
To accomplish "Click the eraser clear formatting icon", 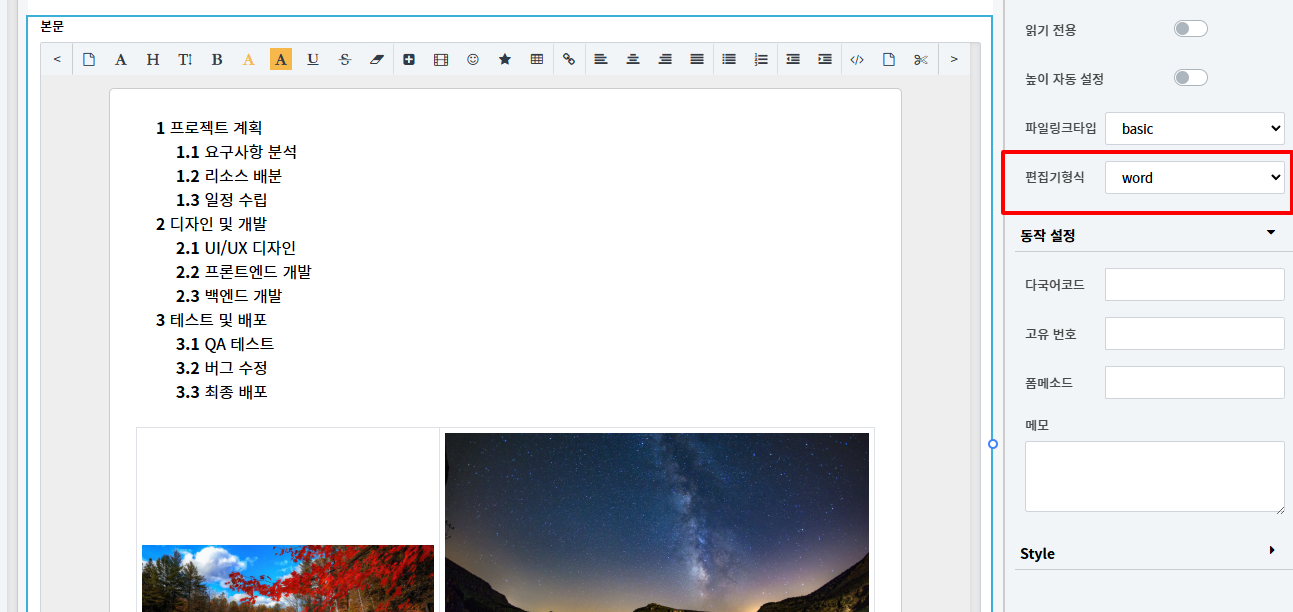I will [x=377, y=60].
